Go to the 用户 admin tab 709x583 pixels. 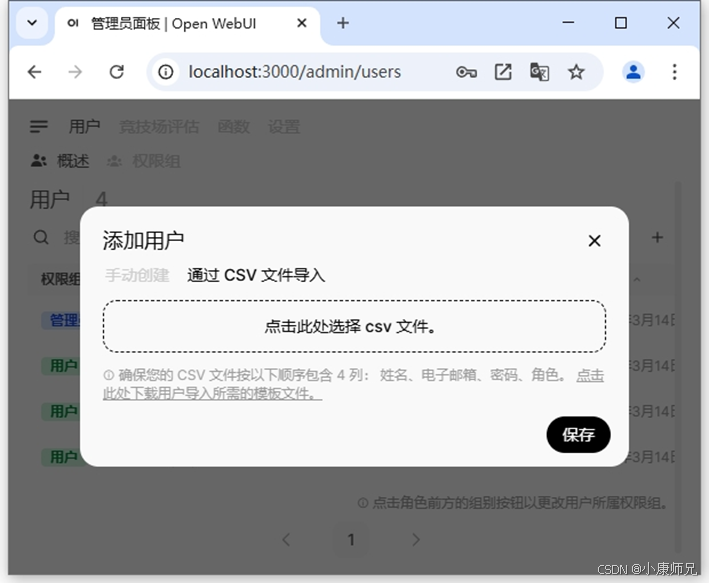[x=85, y=127]
